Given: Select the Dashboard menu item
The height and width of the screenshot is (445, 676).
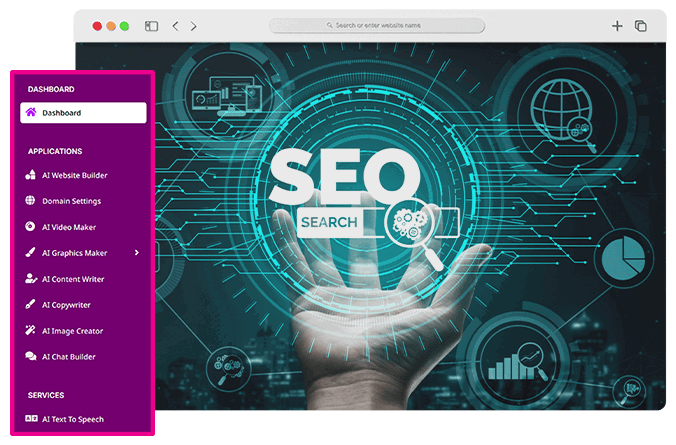Looking at the screenshot, I should (83, 113).
